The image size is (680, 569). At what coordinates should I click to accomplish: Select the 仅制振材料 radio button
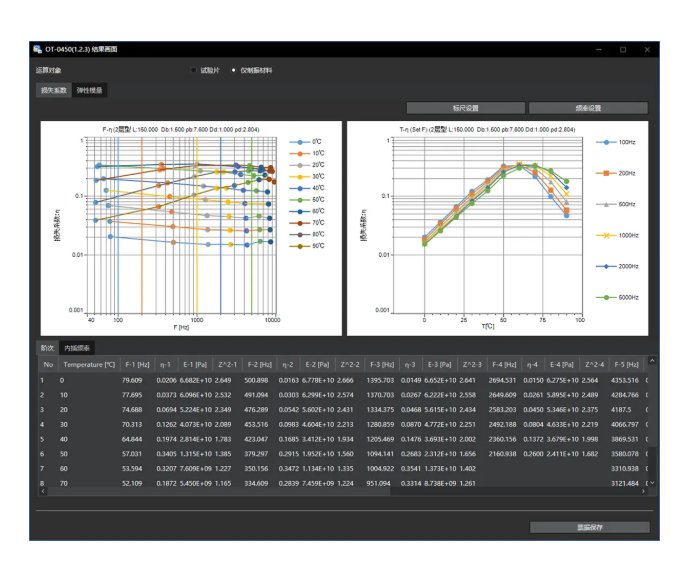[x=234, y=71]
